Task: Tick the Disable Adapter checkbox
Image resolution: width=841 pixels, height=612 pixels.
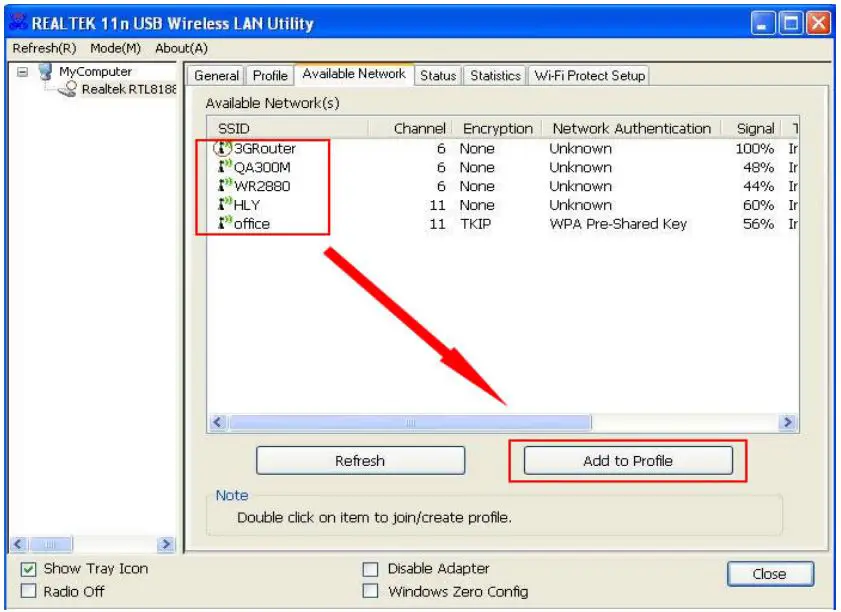Action: pos(371,569)
